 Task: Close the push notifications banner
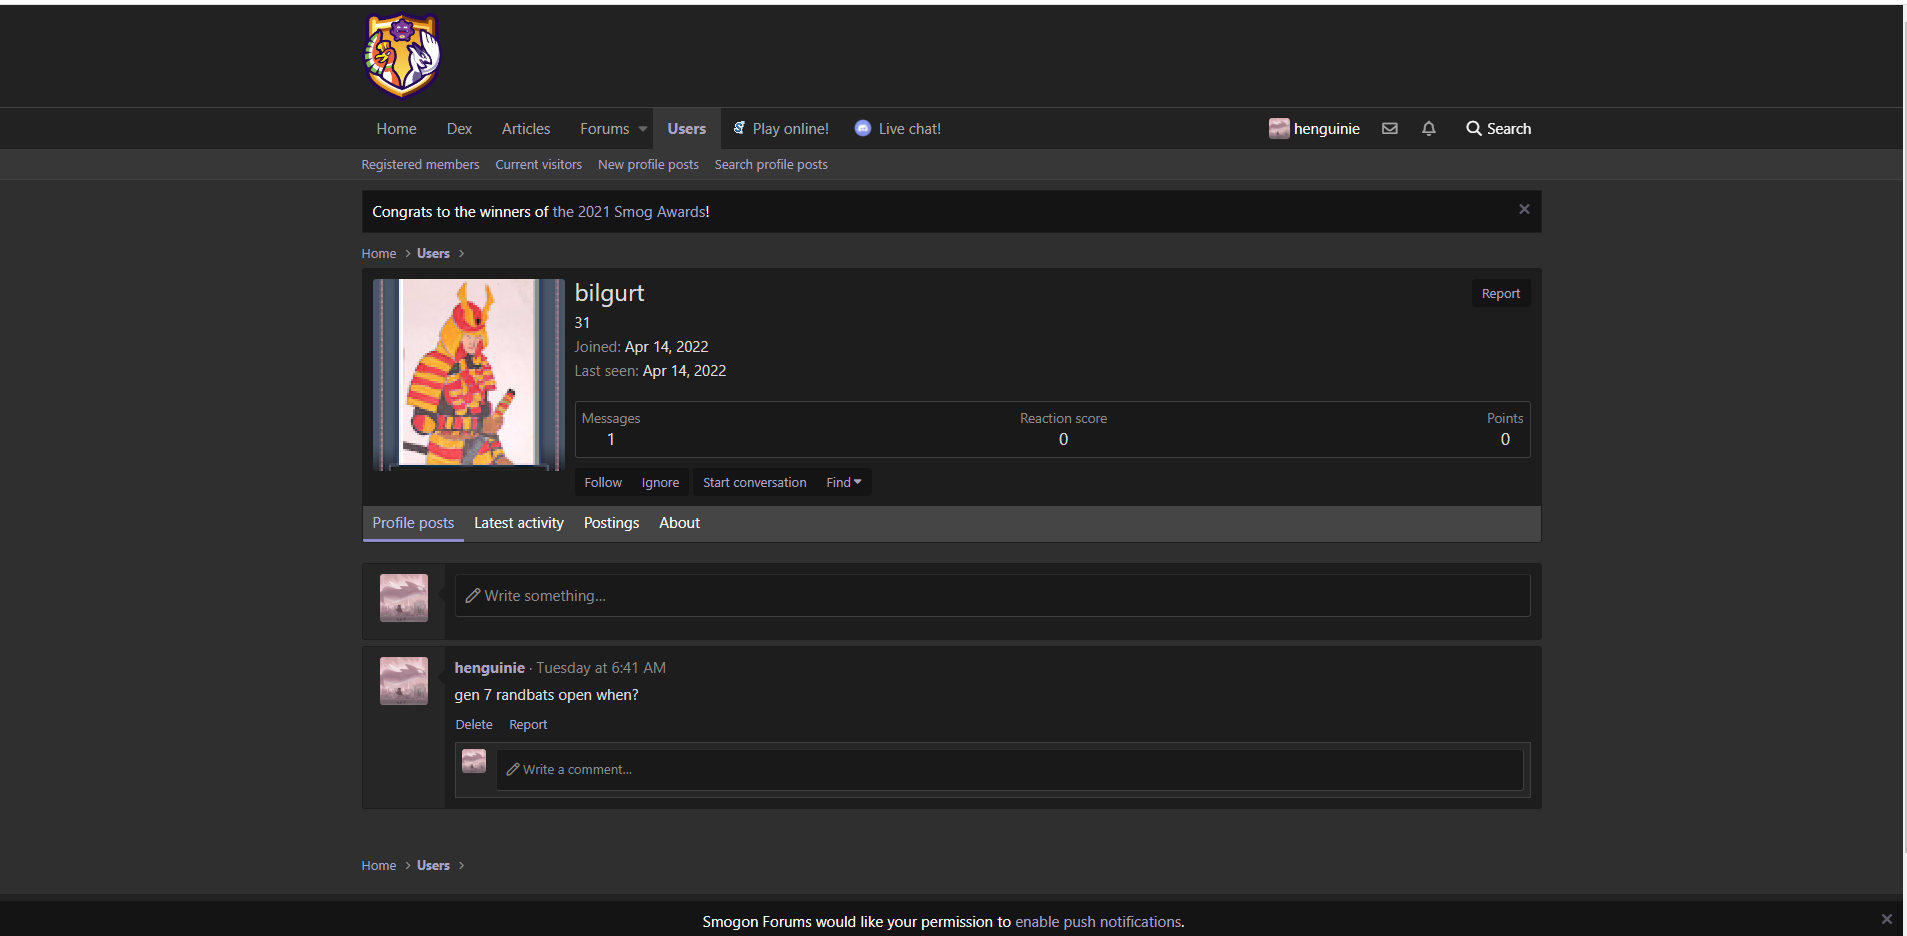1886,919
